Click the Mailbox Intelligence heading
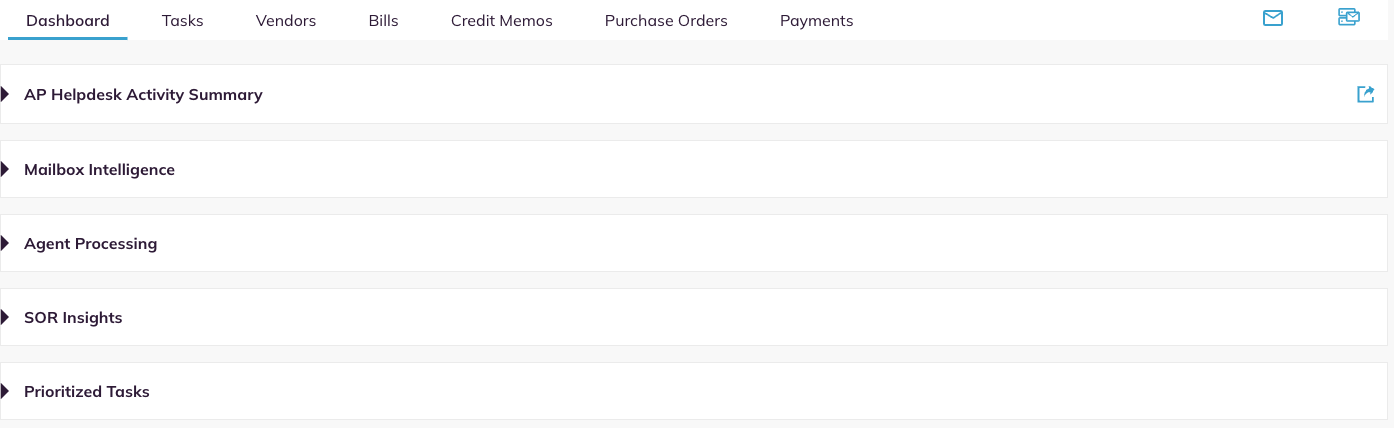This screenshot has height=428, width=1394. (x=99, y=169)
